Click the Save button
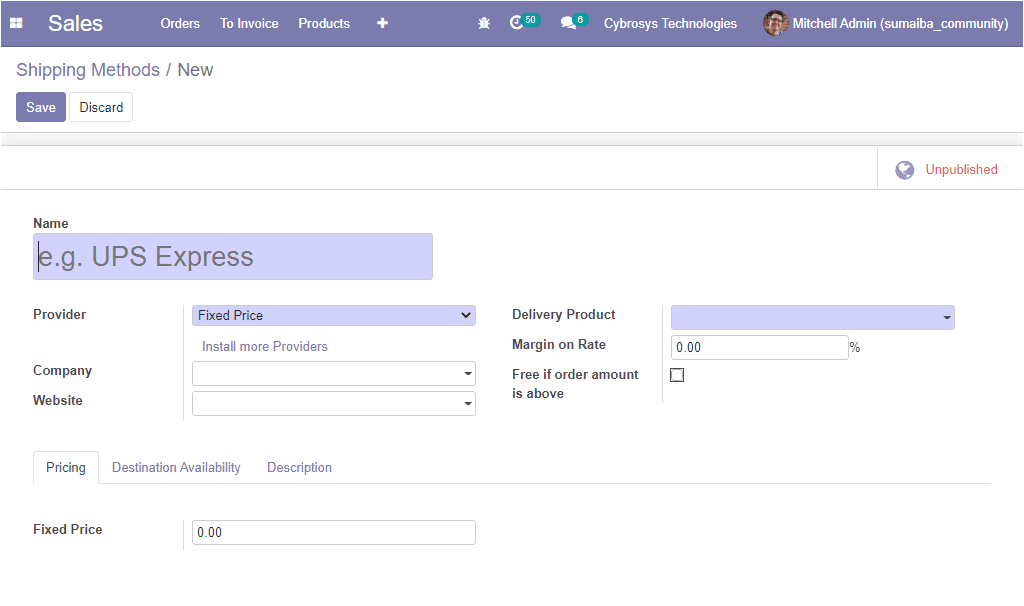Screen dimensions: 1024x606 point(41,107)
